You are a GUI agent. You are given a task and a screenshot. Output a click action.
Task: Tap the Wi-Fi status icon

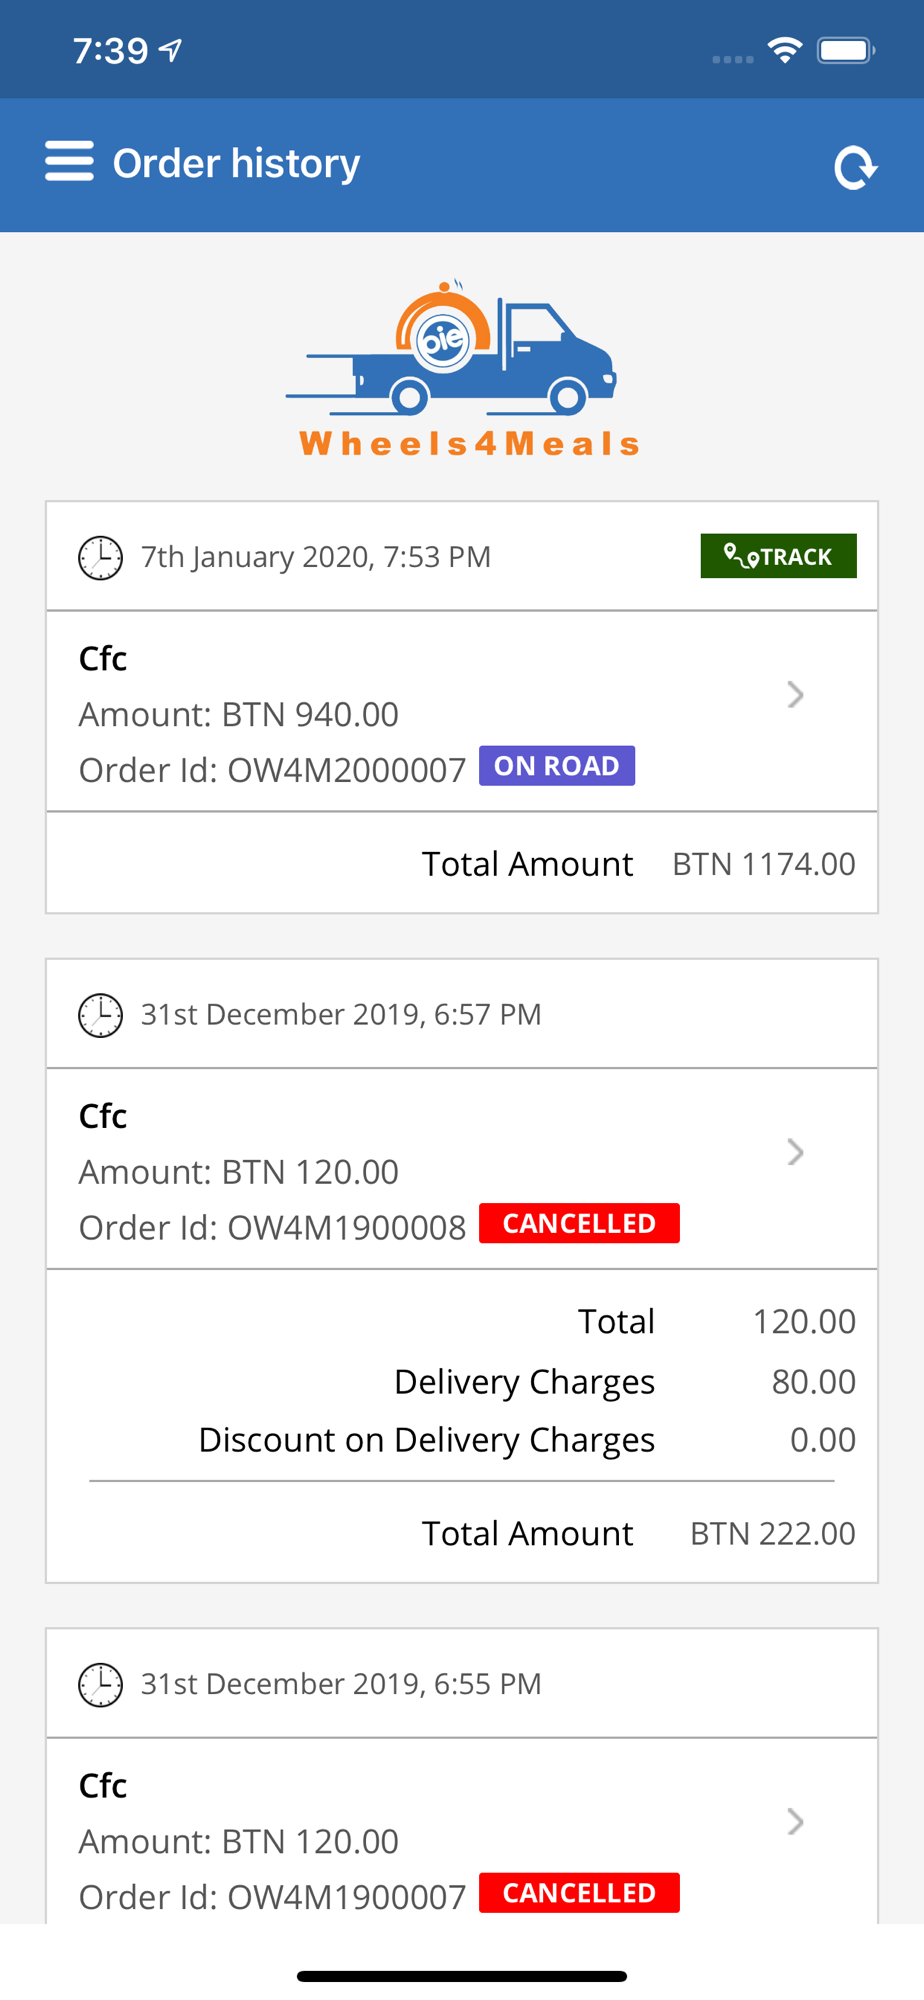coord(785,50)
